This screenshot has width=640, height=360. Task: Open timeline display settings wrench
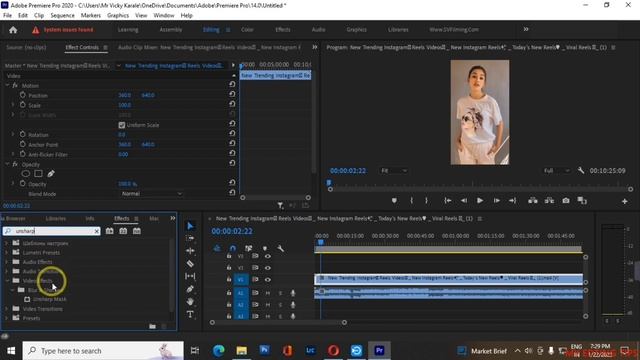click(281, 248)
